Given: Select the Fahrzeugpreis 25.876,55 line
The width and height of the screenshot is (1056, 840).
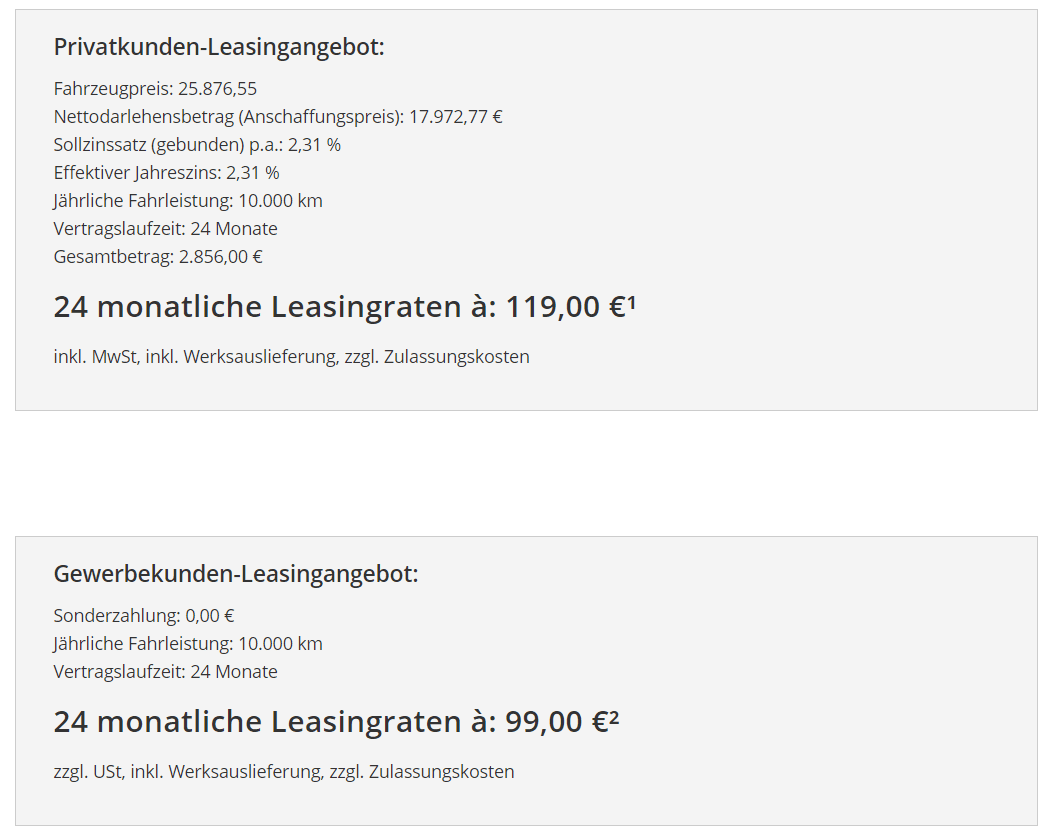Looking at the screenshot, I should pos(155,89).
